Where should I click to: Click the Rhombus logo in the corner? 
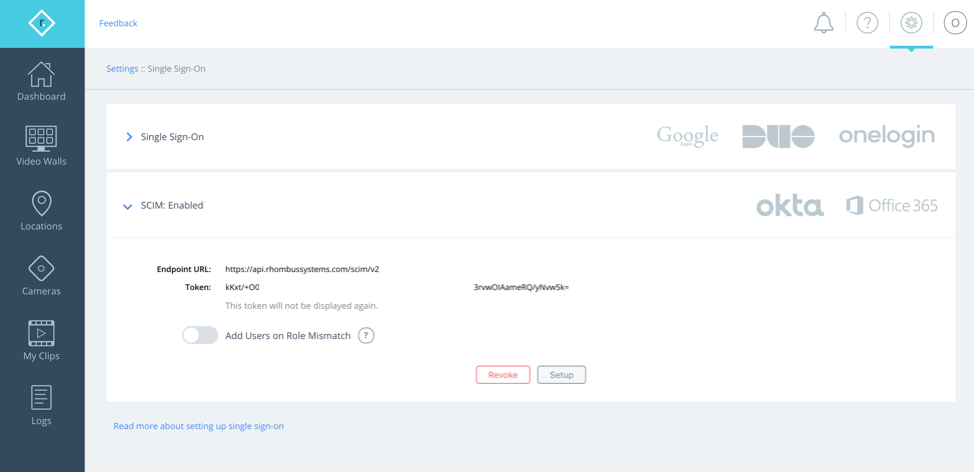(x=42, y=24)
